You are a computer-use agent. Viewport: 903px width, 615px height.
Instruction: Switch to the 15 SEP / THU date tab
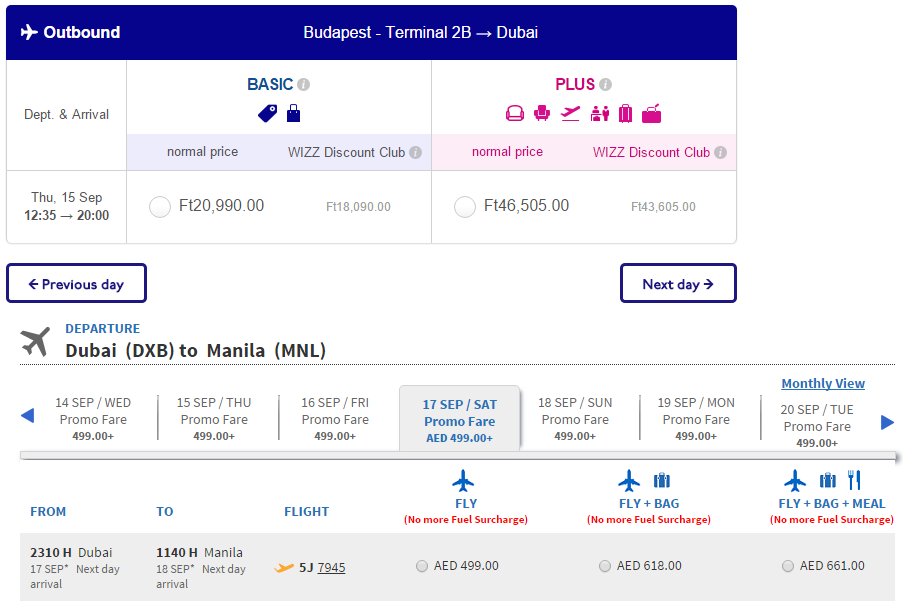(214, 419)
